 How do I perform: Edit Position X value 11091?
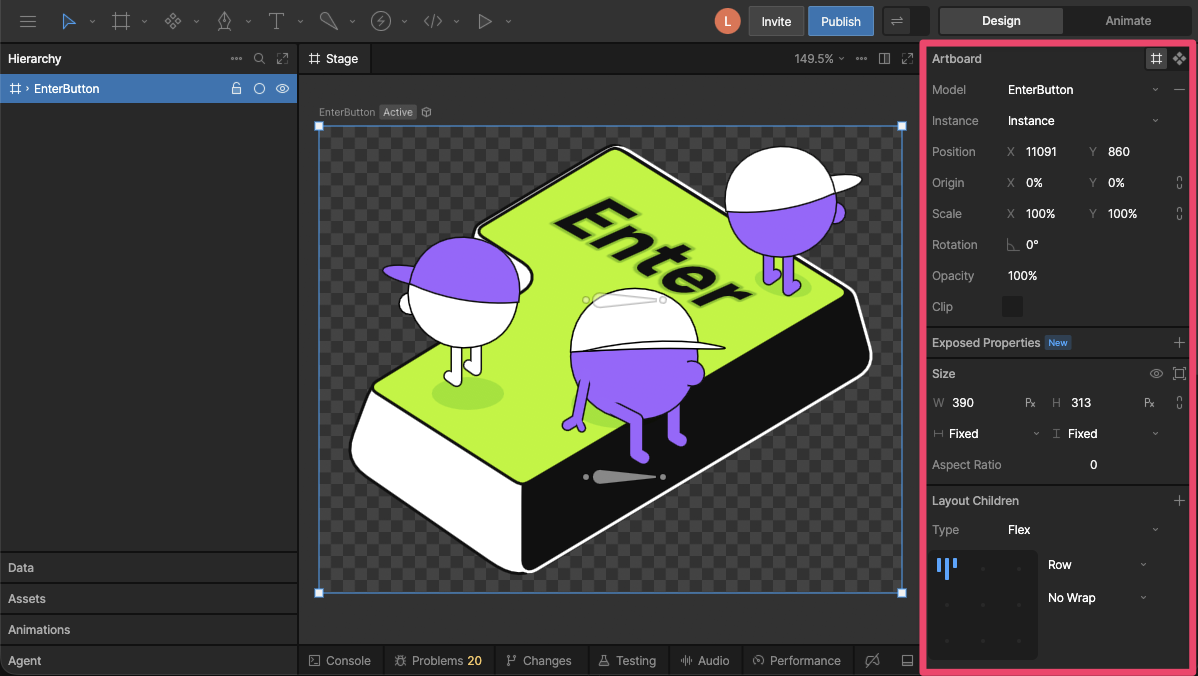(x=1041, y=152)
